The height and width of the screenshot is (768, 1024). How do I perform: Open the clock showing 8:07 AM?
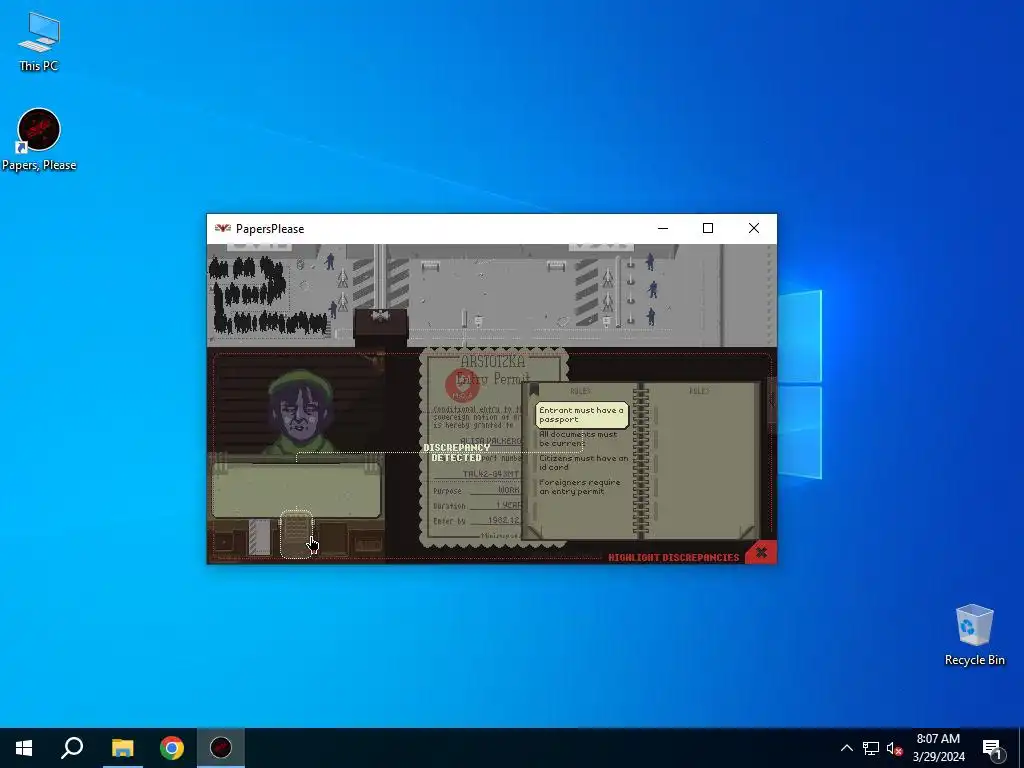pyautogui.click(x=938, y=748)
